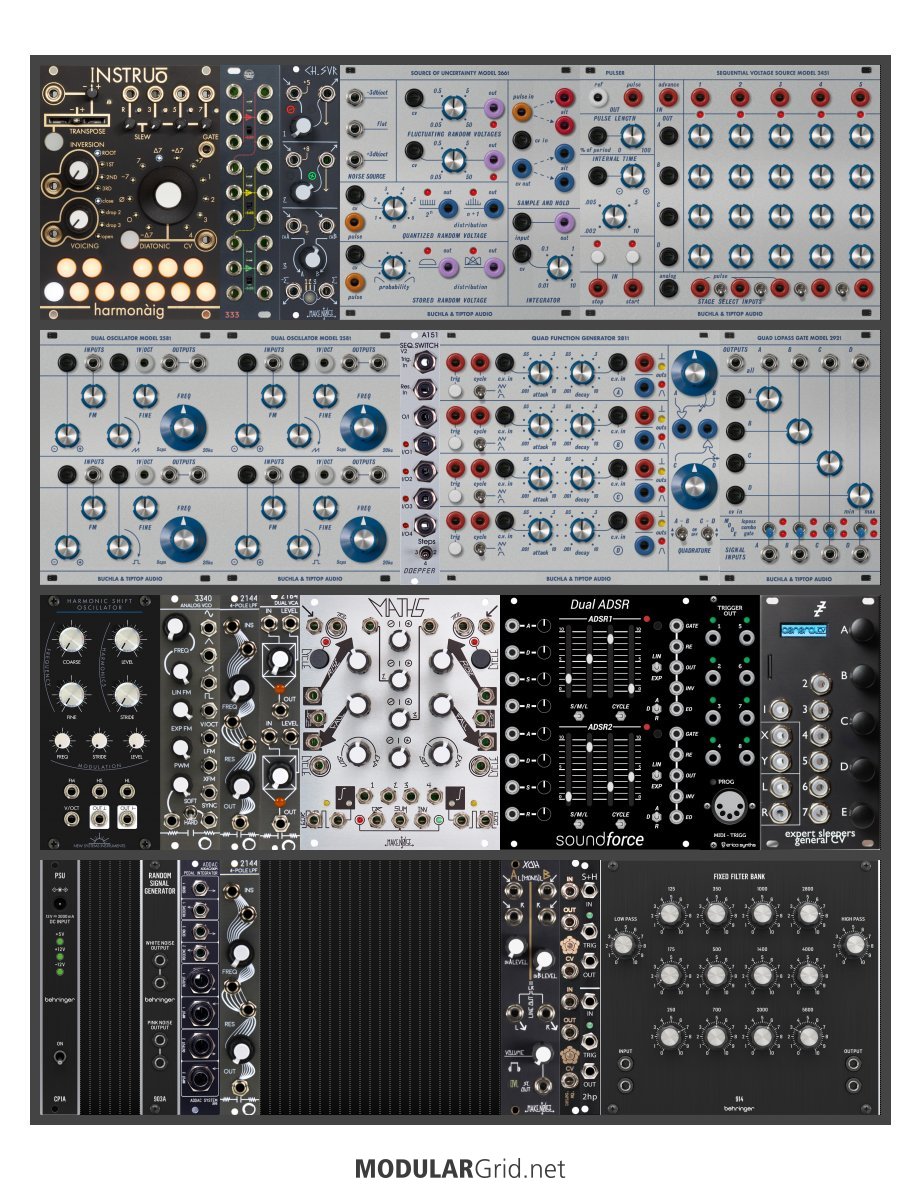The width and height of the screenshot is (921, 1190).
Task: Flip the ADSR1 CYCLE switch on Dual ADSR
Action: 621,716
